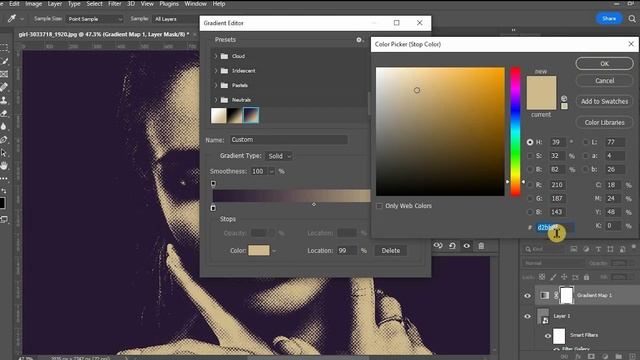Image resolution: width=640 pixels, height=360 pixels.
Task: Select the Hand tool
Action: pos(4,166)
